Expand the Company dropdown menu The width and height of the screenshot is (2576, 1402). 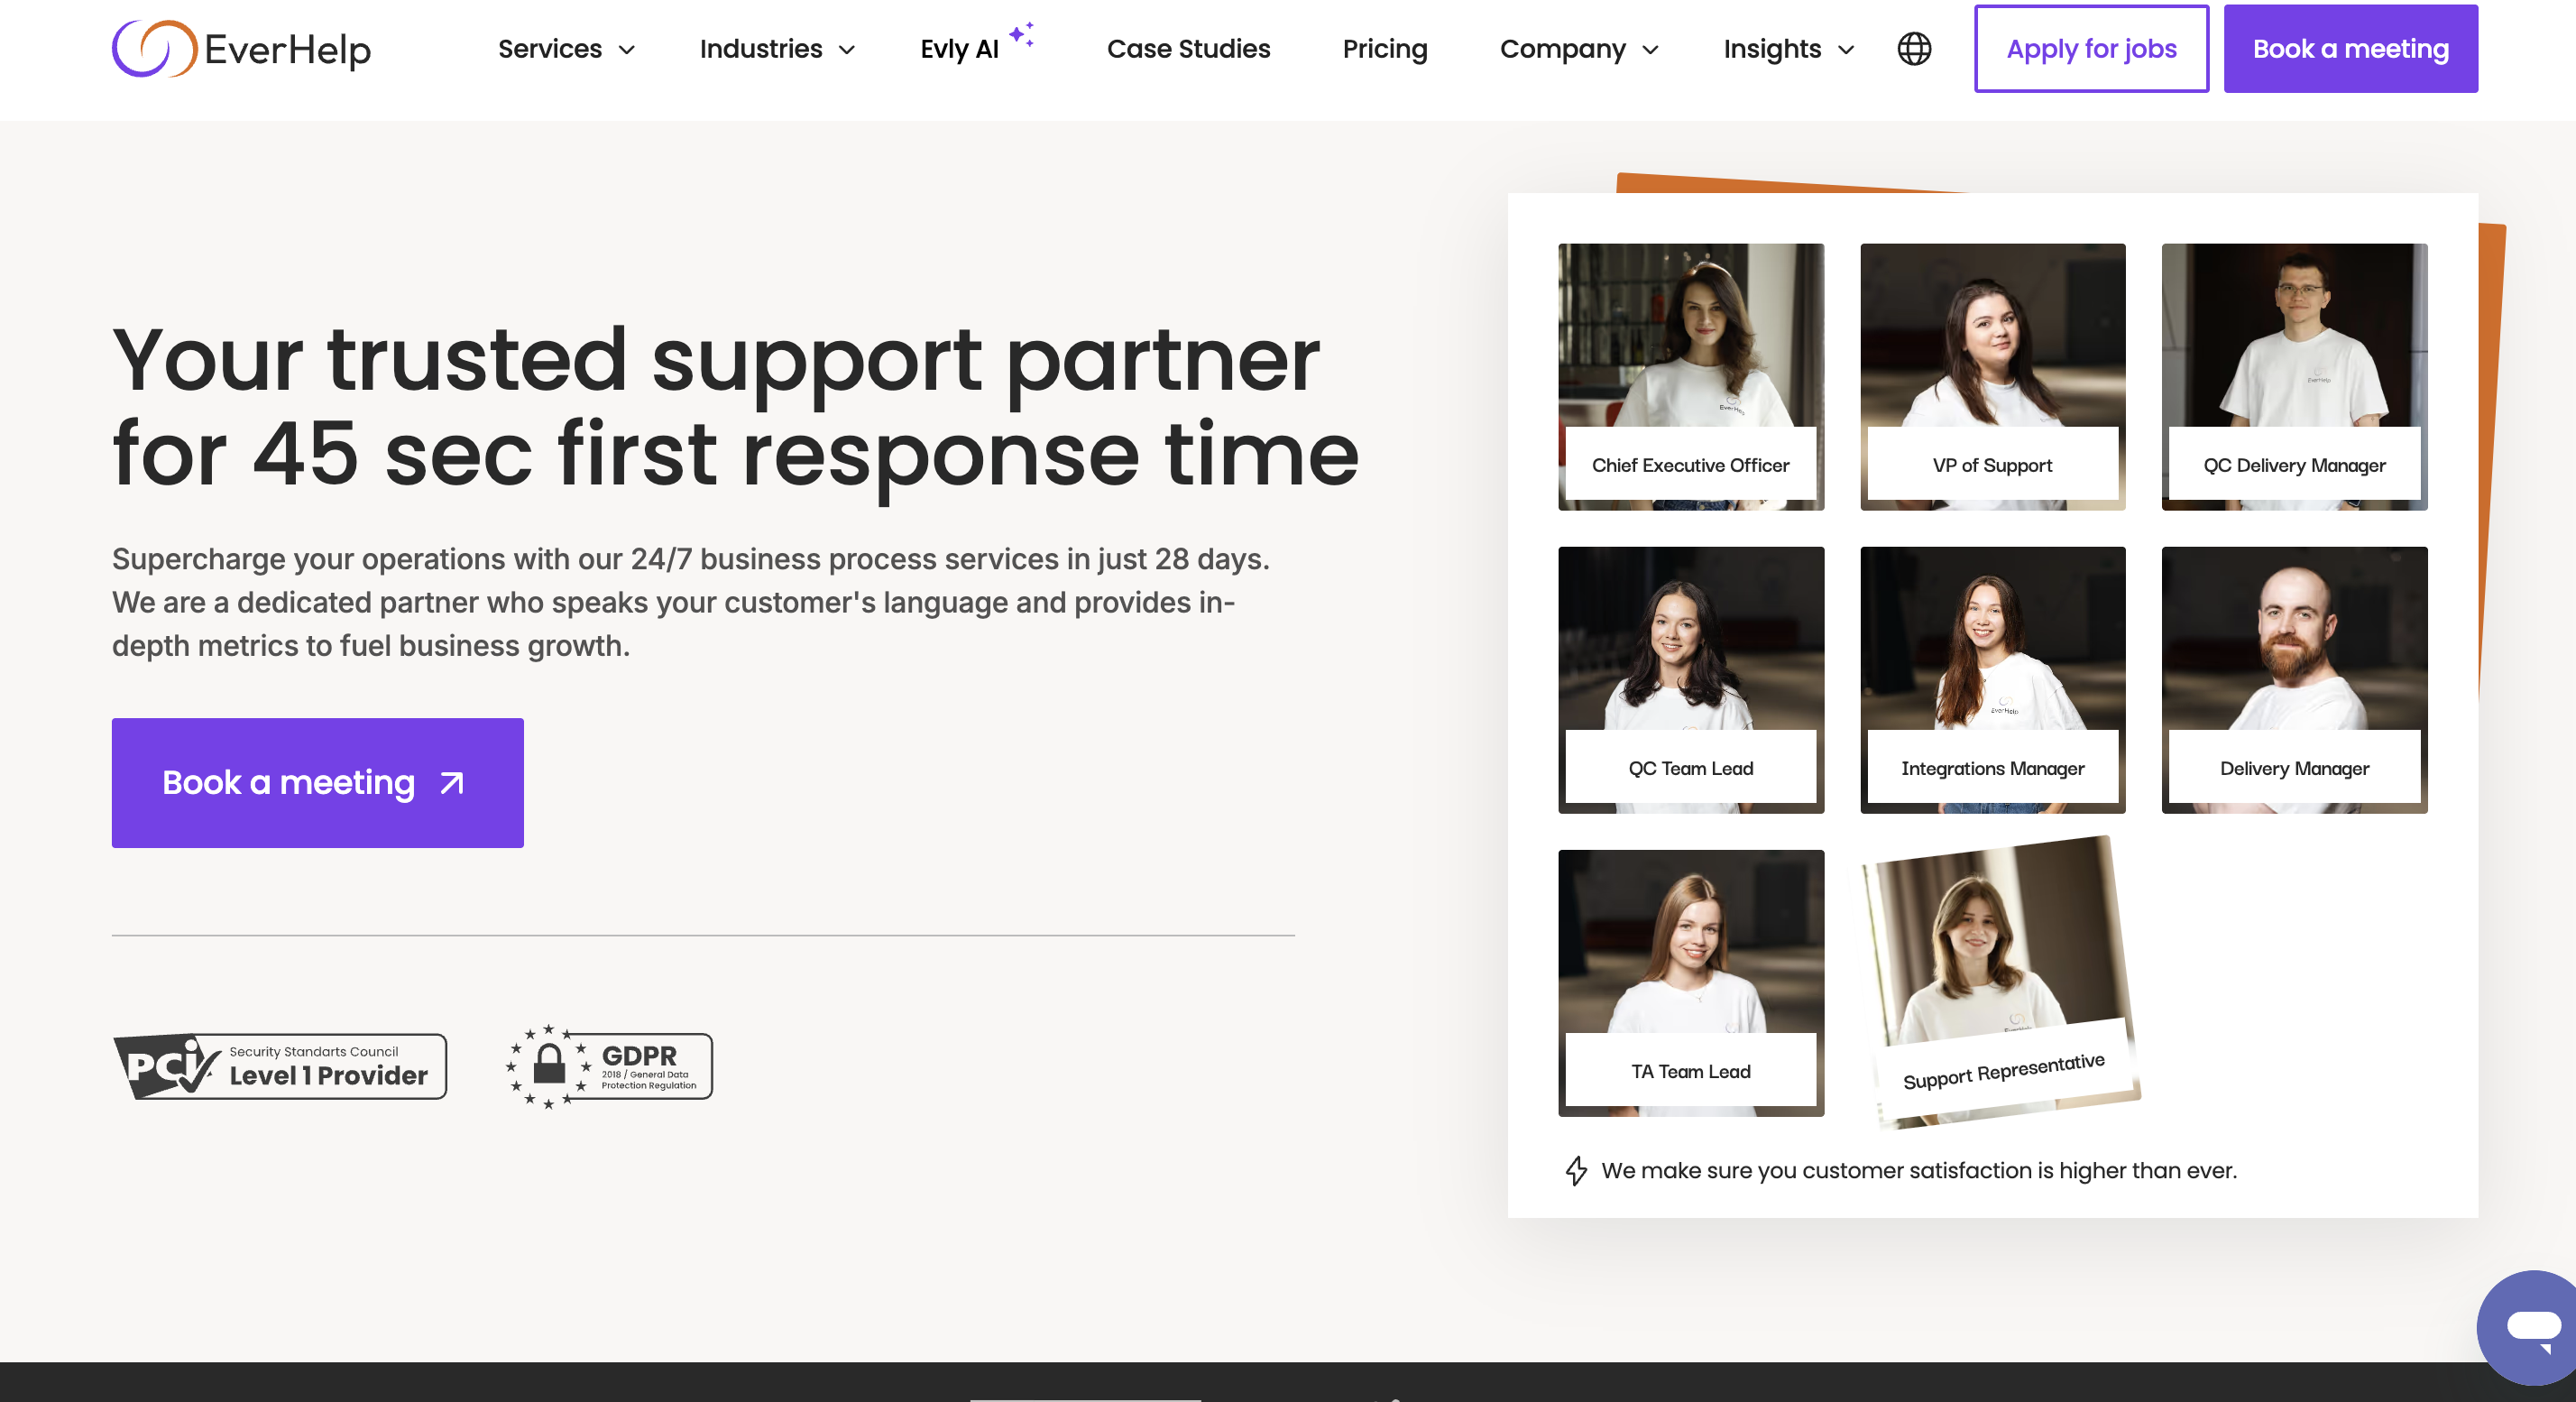point(1578,48)
